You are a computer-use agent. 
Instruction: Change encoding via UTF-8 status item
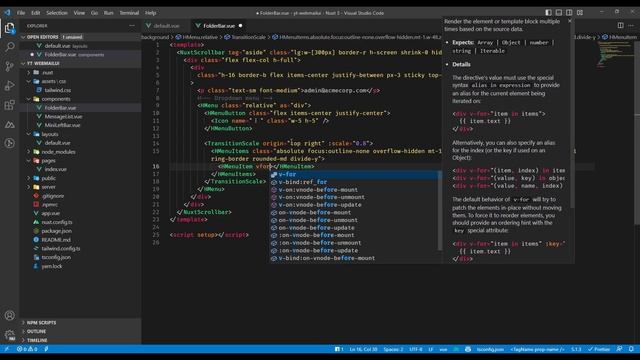click(416, 349)
